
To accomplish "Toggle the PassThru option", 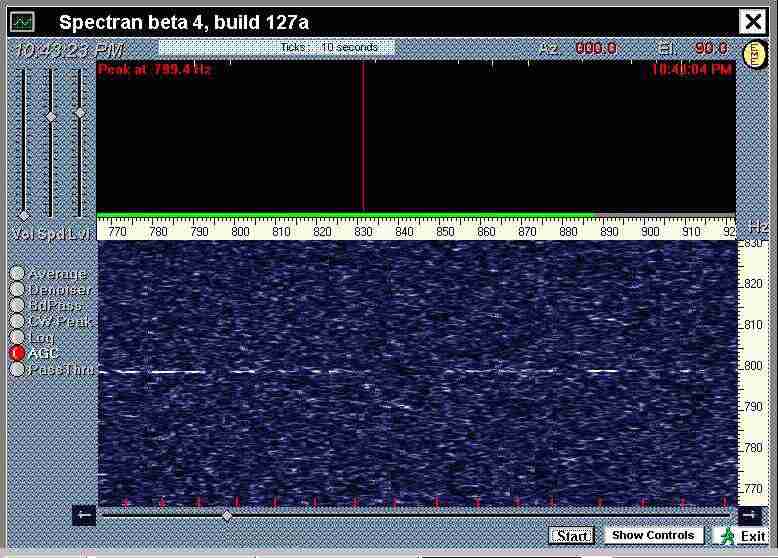I will [x=17, y=370].
